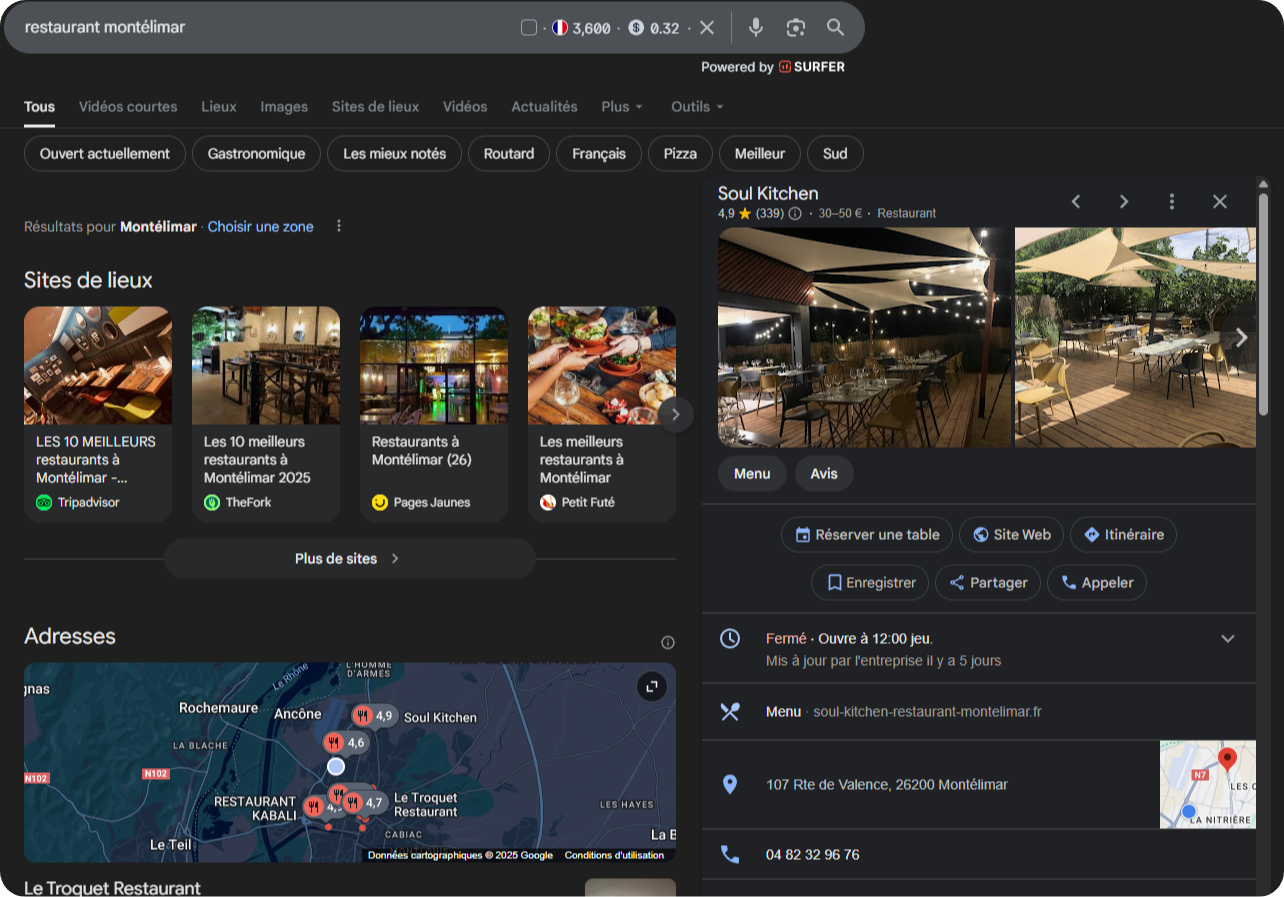Viewport: 1284px width, 897px height.
Task: Click the address 107 Rte de Valence
Action: point(887,785)
